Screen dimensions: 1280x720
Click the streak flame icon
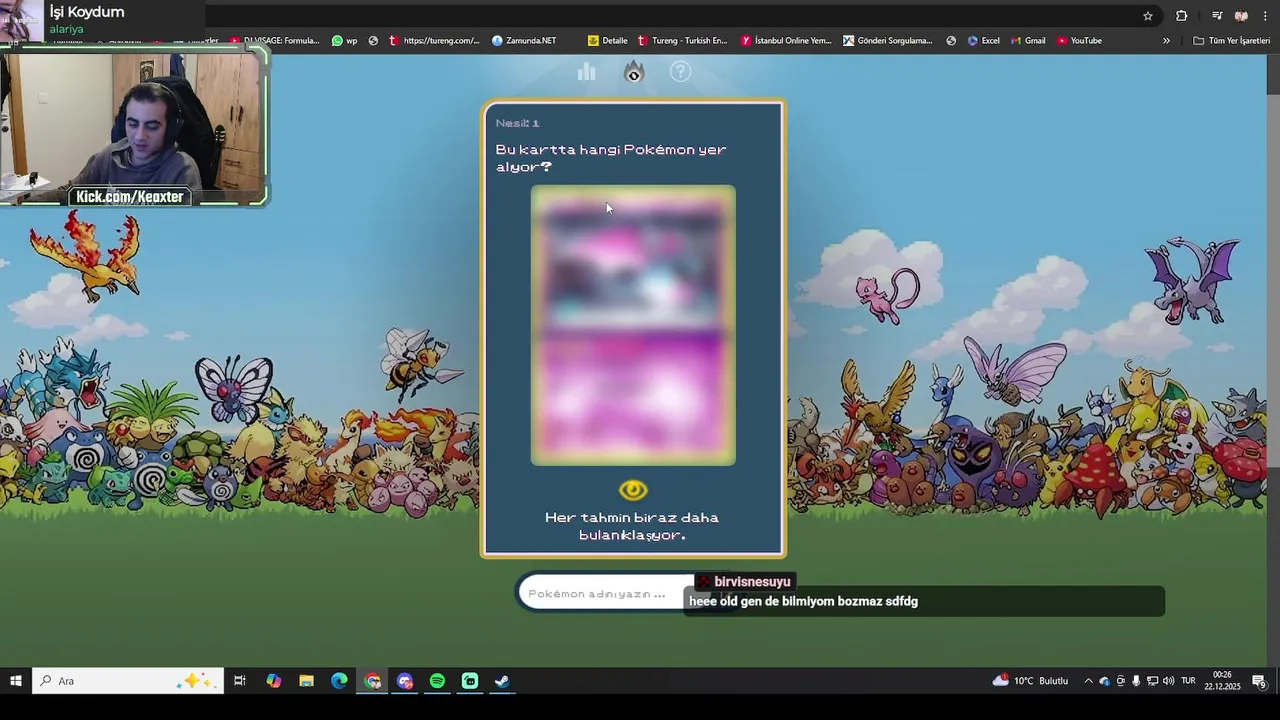pyautogui.click(x=634, y=72)
